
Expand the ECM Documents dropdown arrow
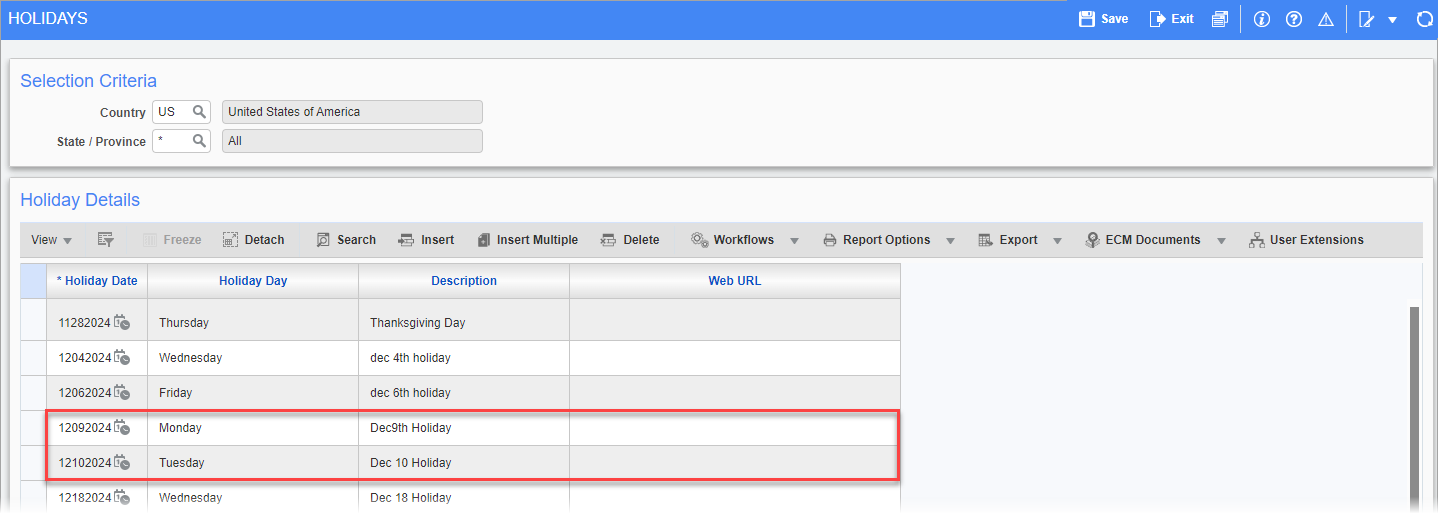click(x=1221, y=241)
